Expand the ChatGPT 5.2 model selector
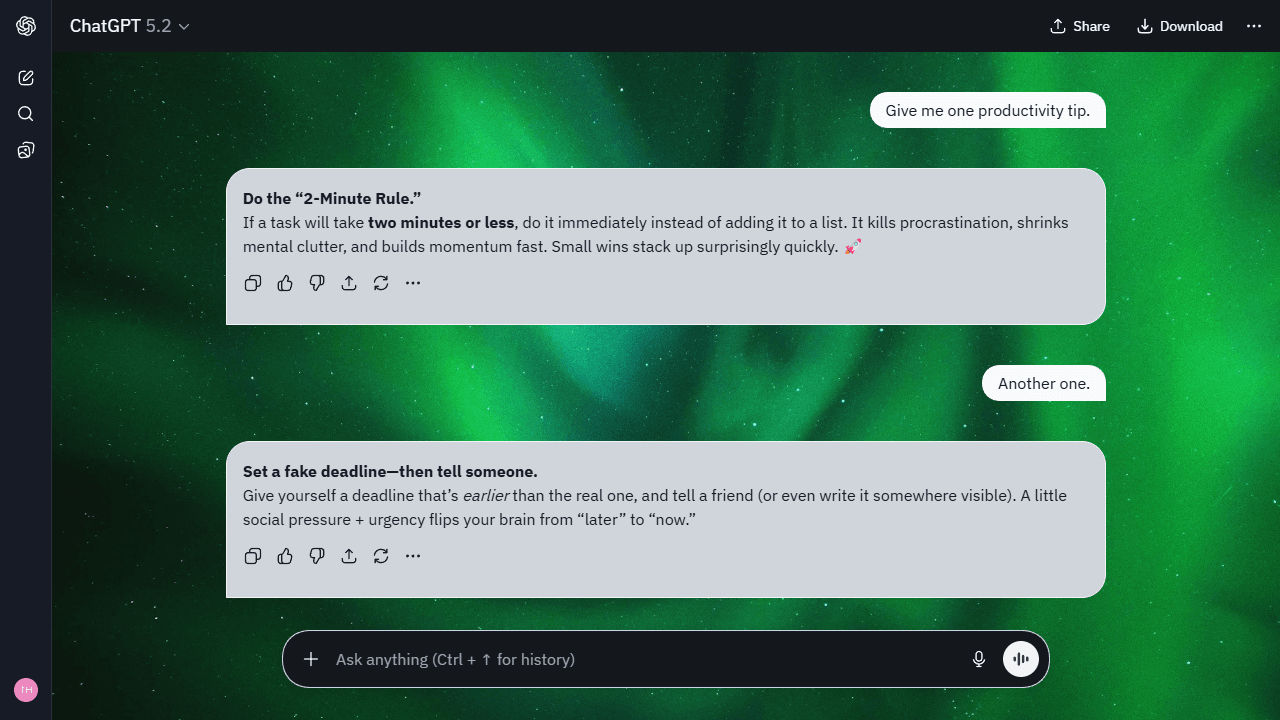 [130, 26]
